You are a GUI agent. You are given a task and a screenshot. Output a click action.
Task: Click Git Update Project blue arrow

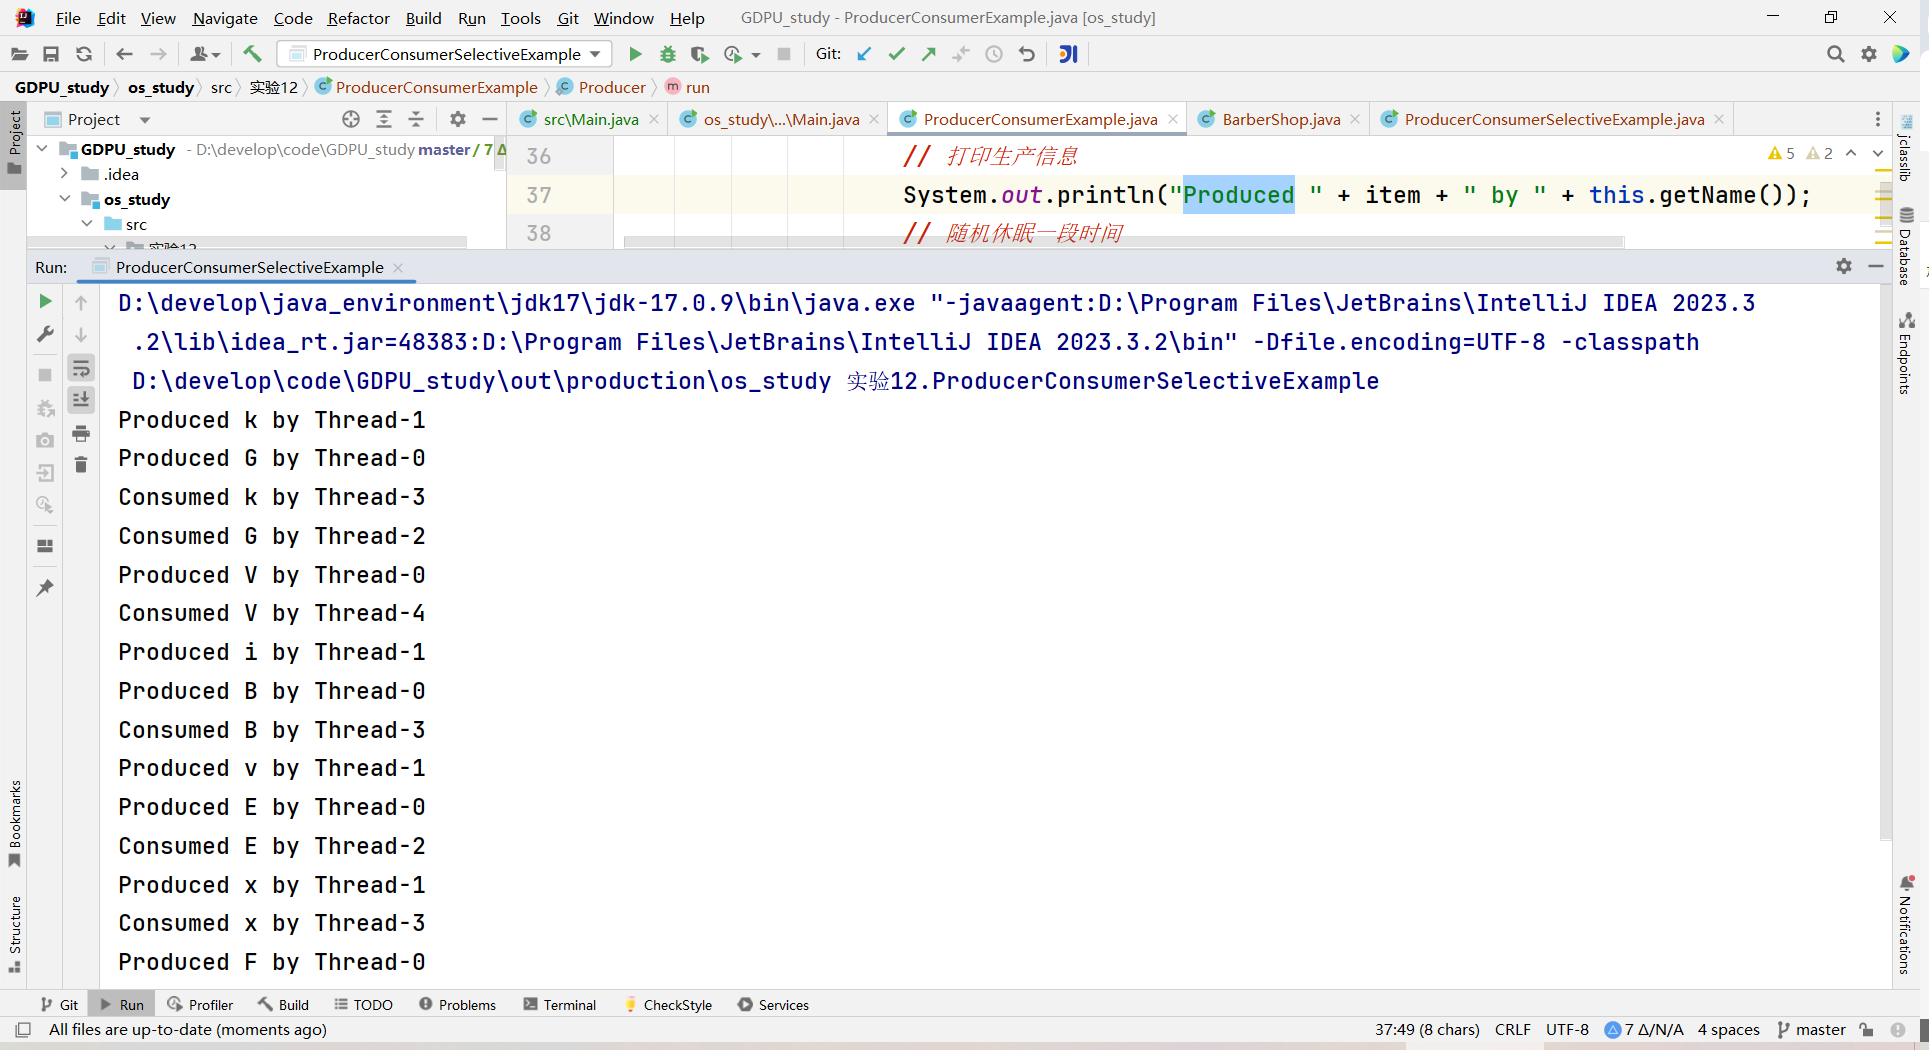point(864,54)
